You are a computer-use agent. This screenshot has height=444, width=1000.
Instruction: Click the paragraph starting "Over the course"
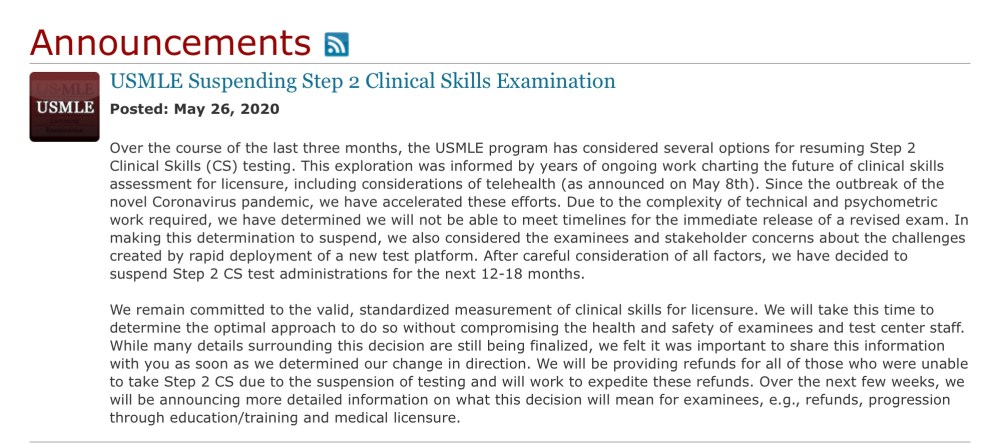[540, 210]
